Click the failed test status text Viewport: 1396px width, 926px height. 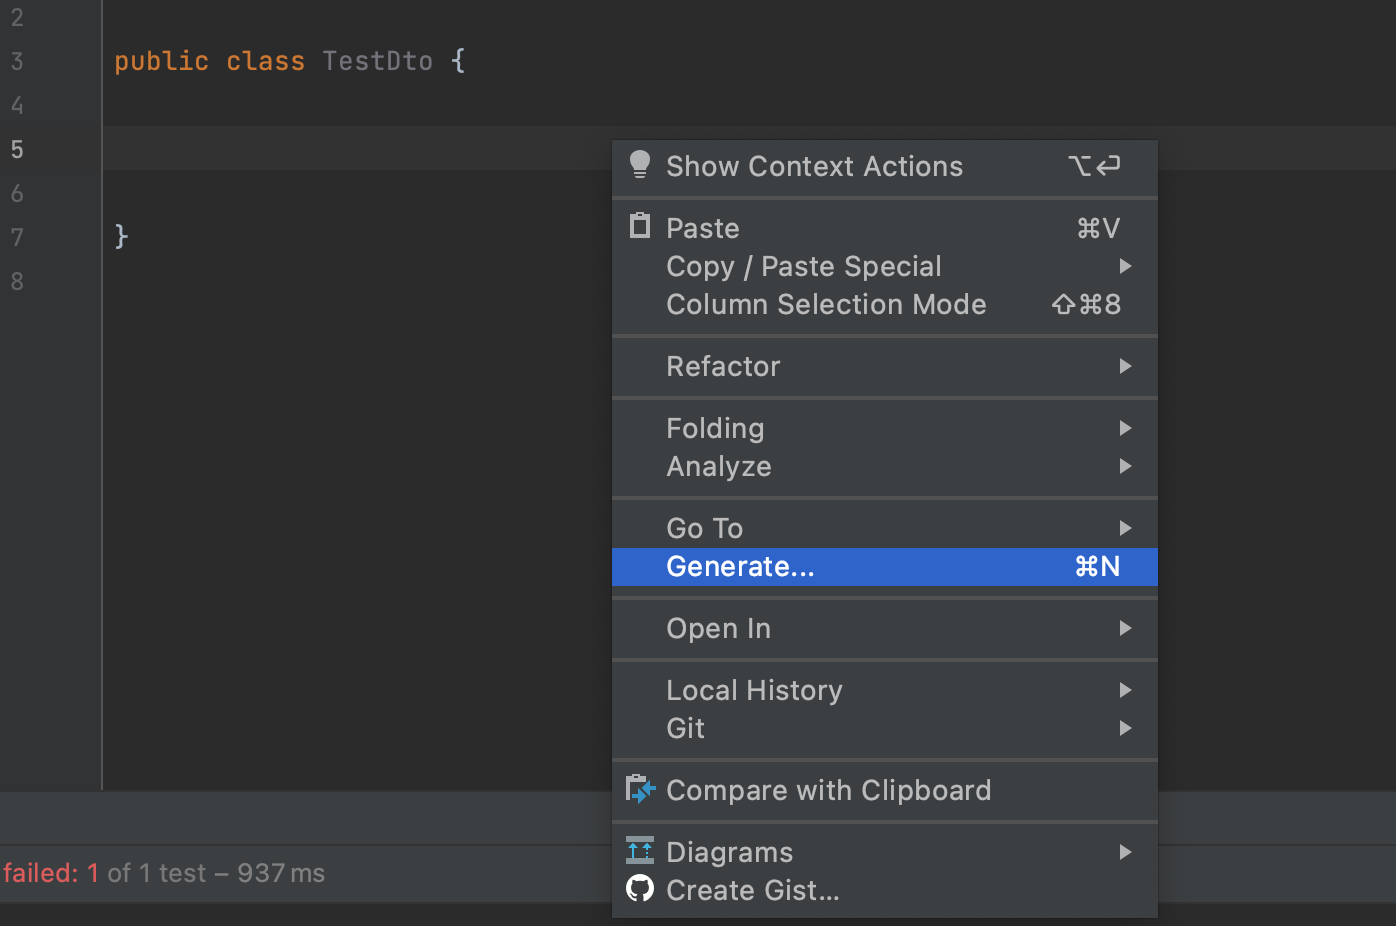(163, 873)
